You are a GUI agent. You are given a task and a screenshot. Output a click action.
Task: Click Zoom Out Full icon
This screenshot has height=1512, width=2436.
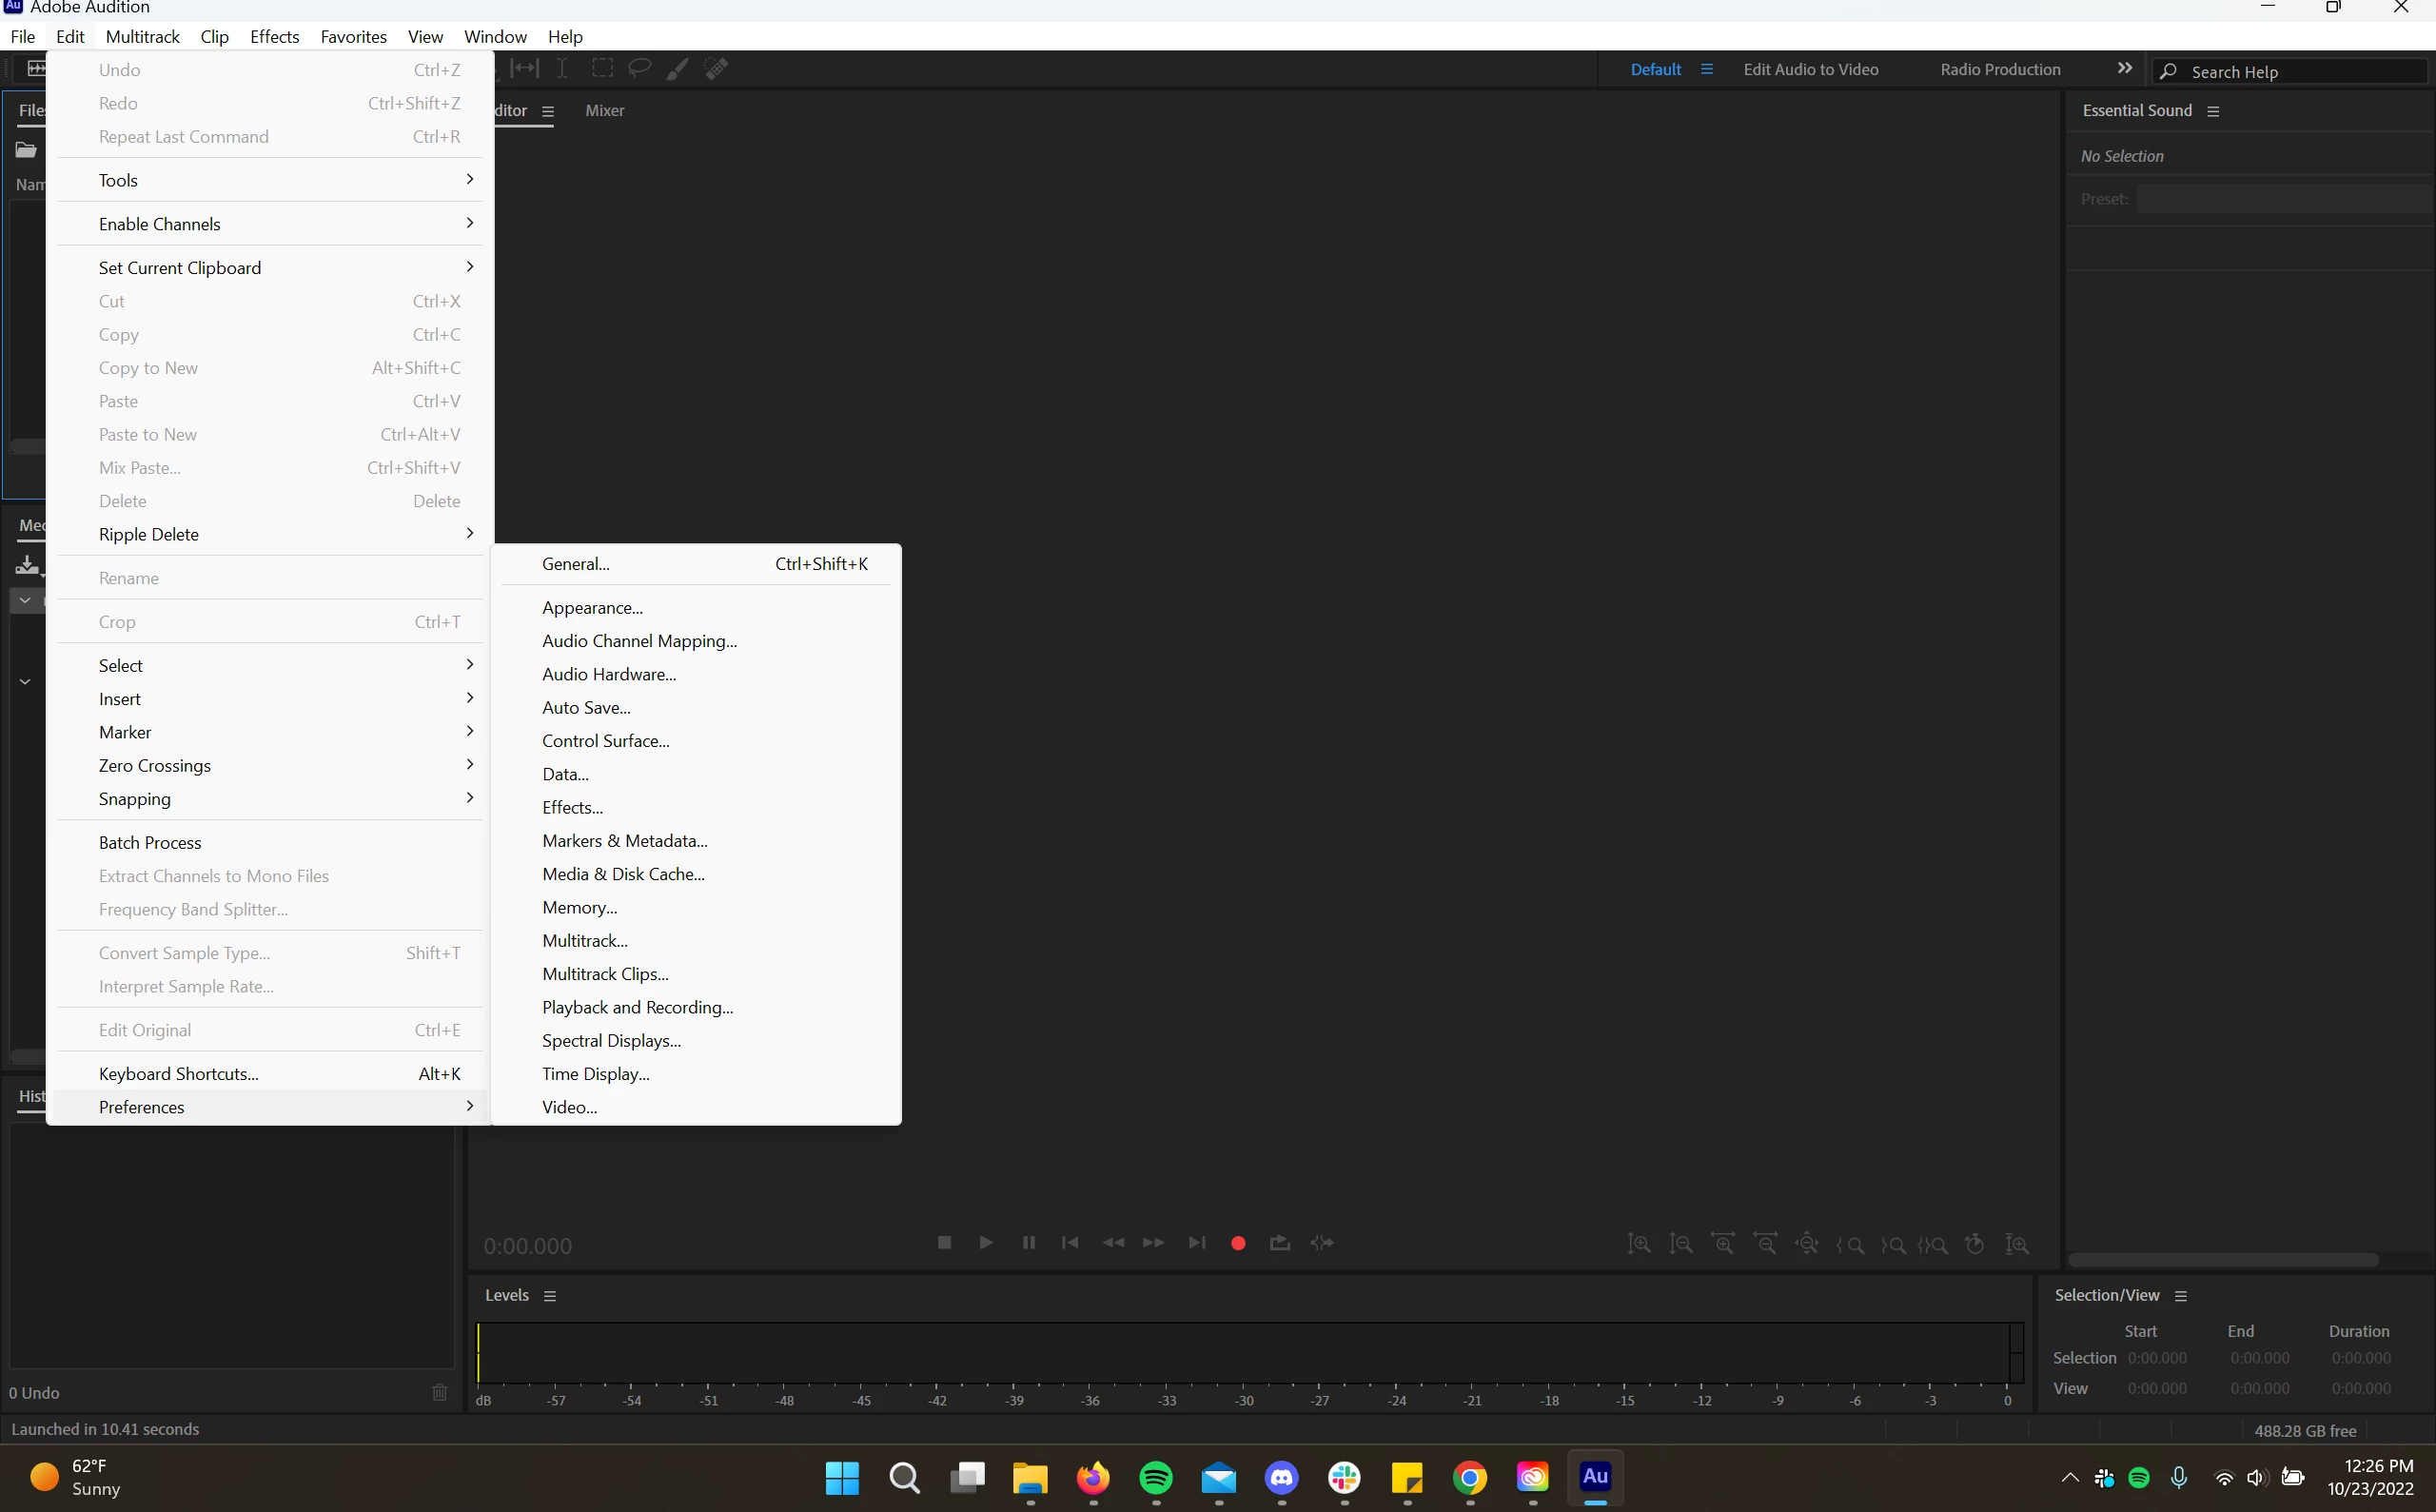tap(1807, 1244)
